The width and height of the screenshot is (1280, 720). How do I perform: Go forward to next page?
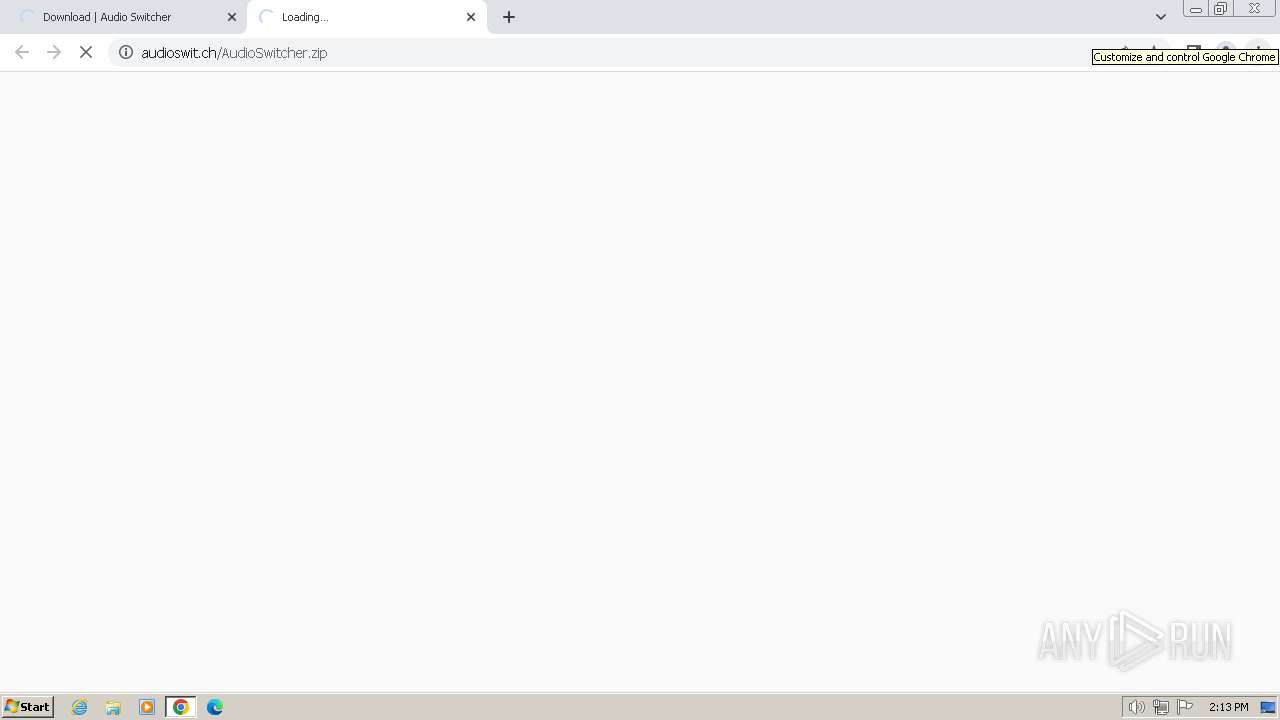pyautogui.click(x=54, y=52)
